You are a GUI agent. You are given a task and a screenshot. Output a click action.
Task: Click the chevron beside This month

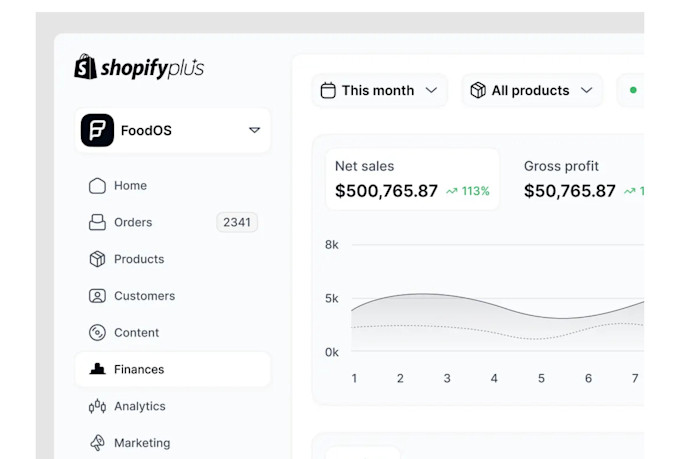point(431,90)
